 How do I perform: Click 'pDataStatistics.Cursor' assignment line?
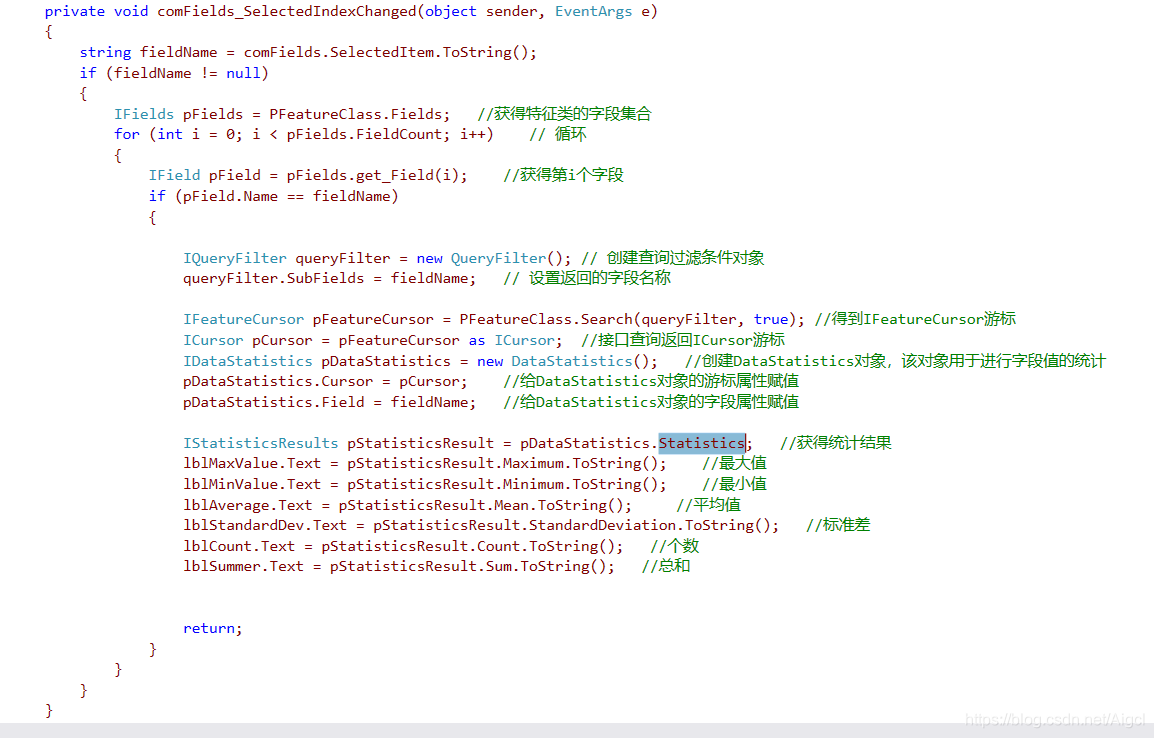[x=325, y=381]
